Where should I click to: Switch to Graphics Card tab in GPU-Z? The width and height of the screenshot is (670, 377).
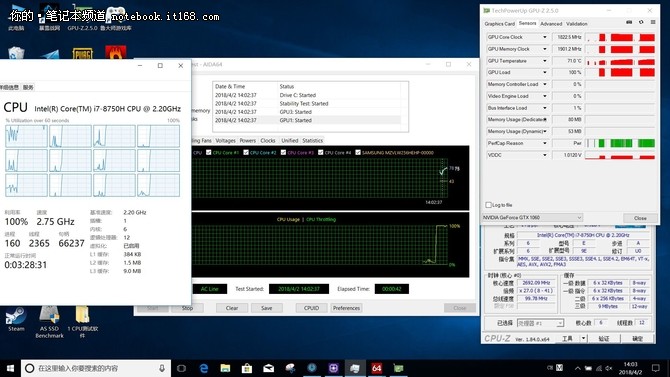point(500,24)
